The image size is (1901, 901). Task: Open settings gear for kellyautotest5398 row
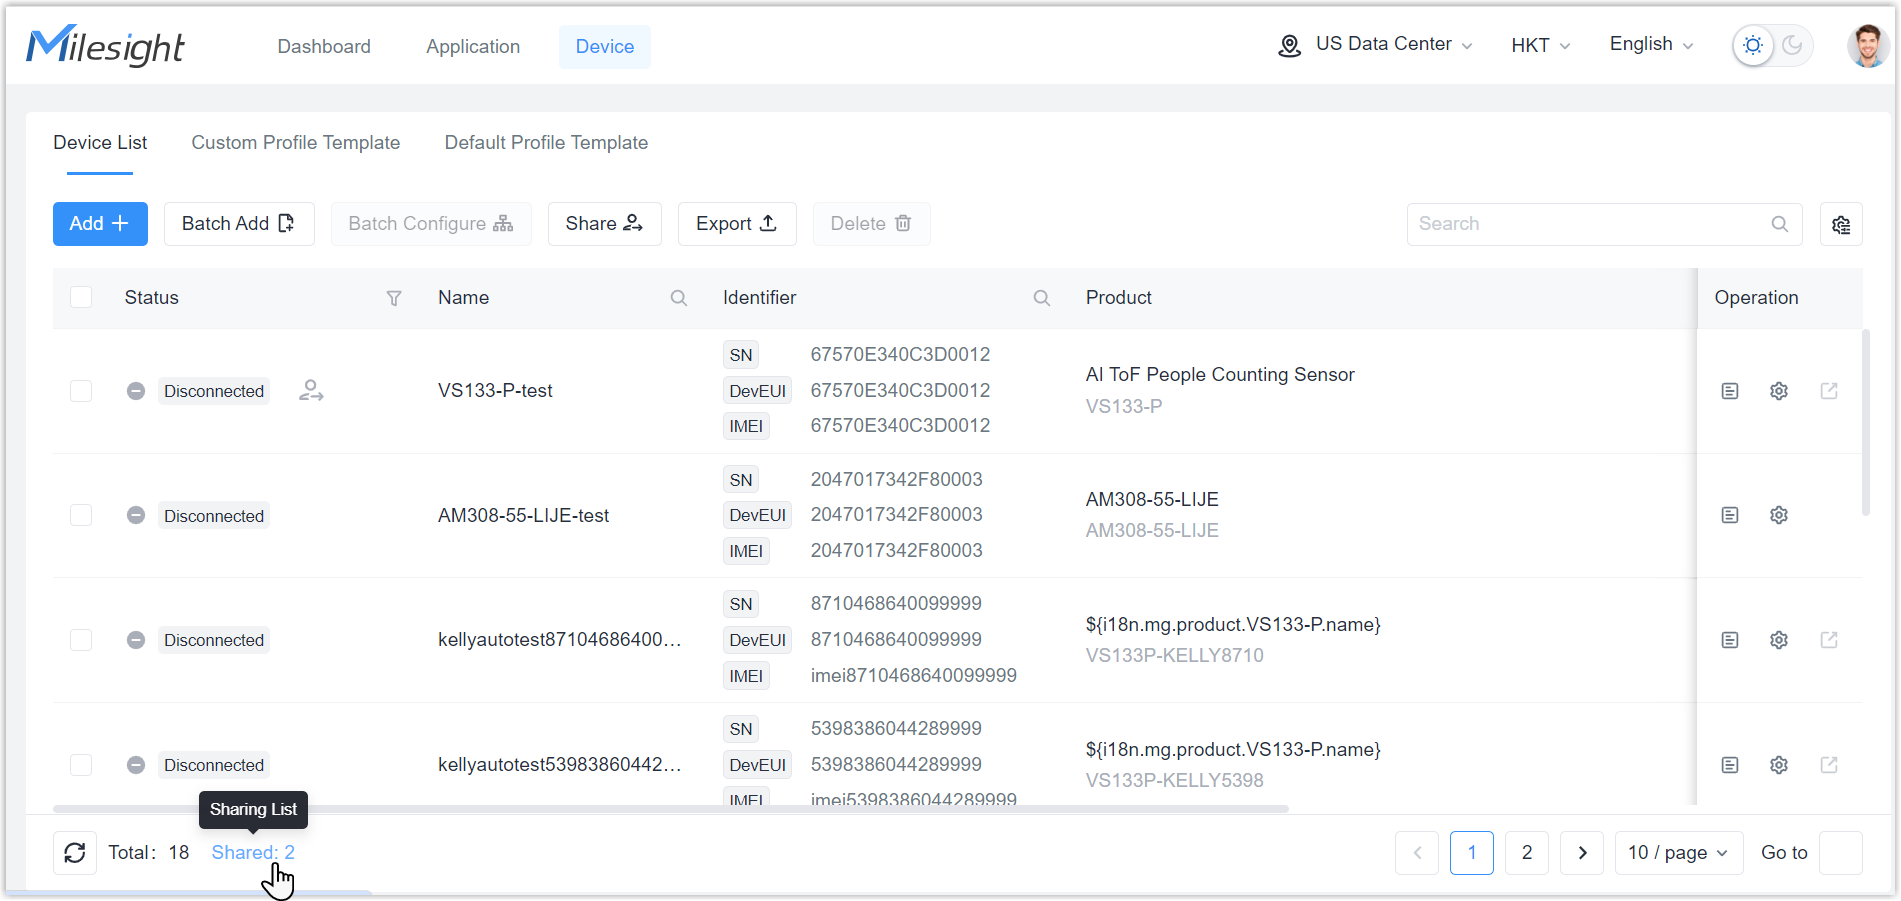coord(1779,765)
